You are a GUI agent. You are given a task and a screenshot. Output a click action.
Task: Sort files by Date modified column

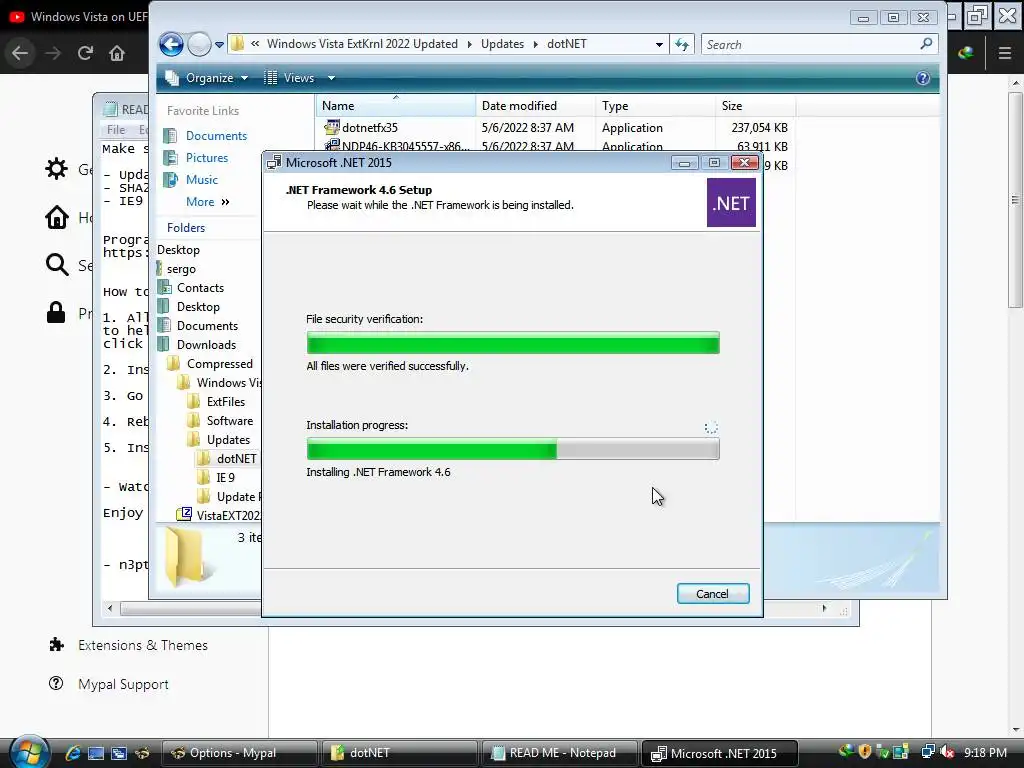pos(536,106)
